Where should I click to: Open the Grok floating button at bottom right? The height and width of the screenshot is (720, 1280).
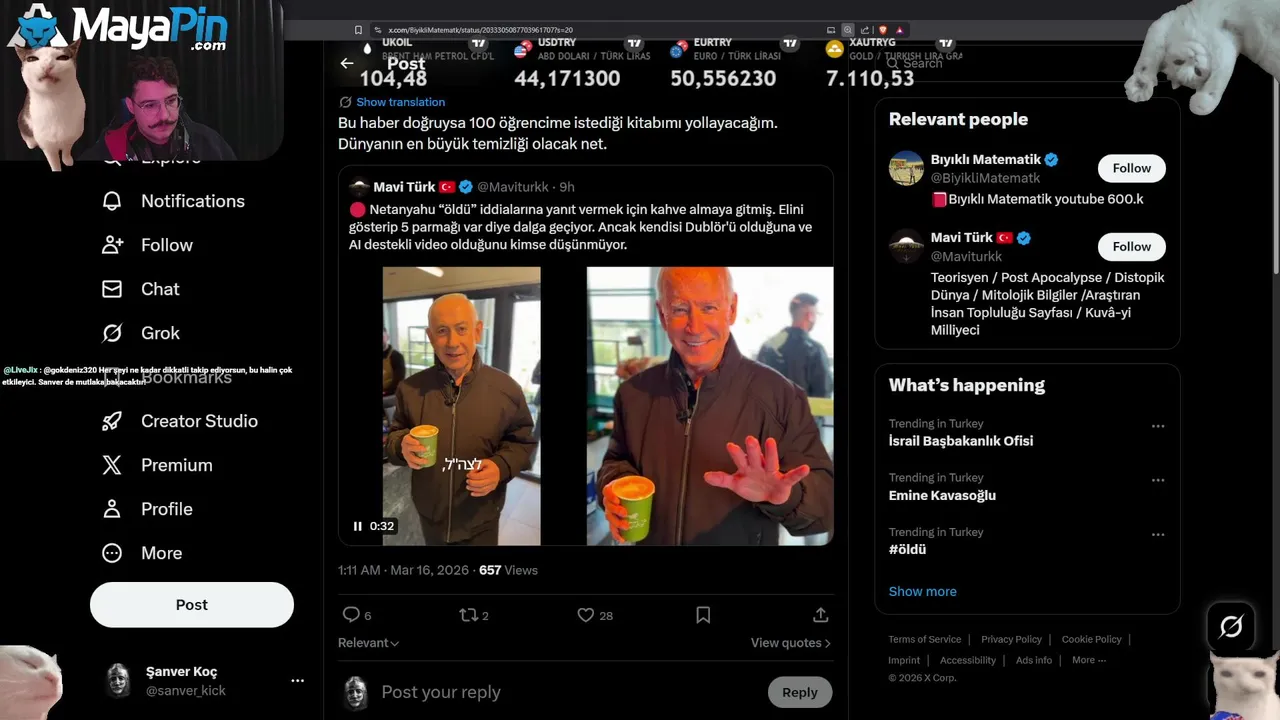pyautogui.click(x=1231, y=626)
